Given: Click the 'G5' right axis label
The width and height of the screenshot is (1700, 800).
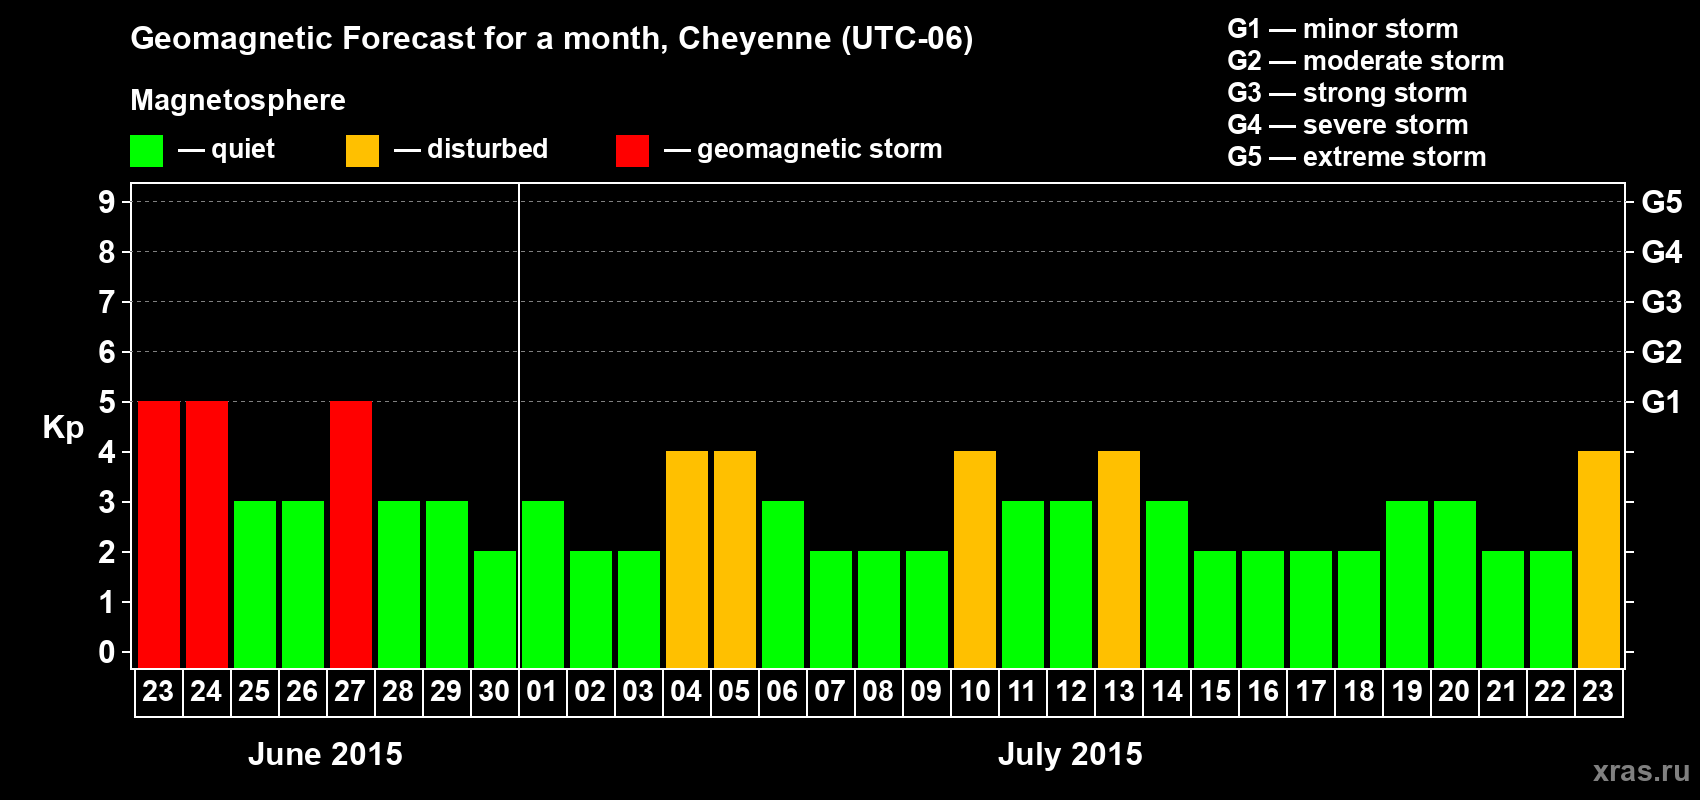Looking at the screenshot, I should (1662, 202).
